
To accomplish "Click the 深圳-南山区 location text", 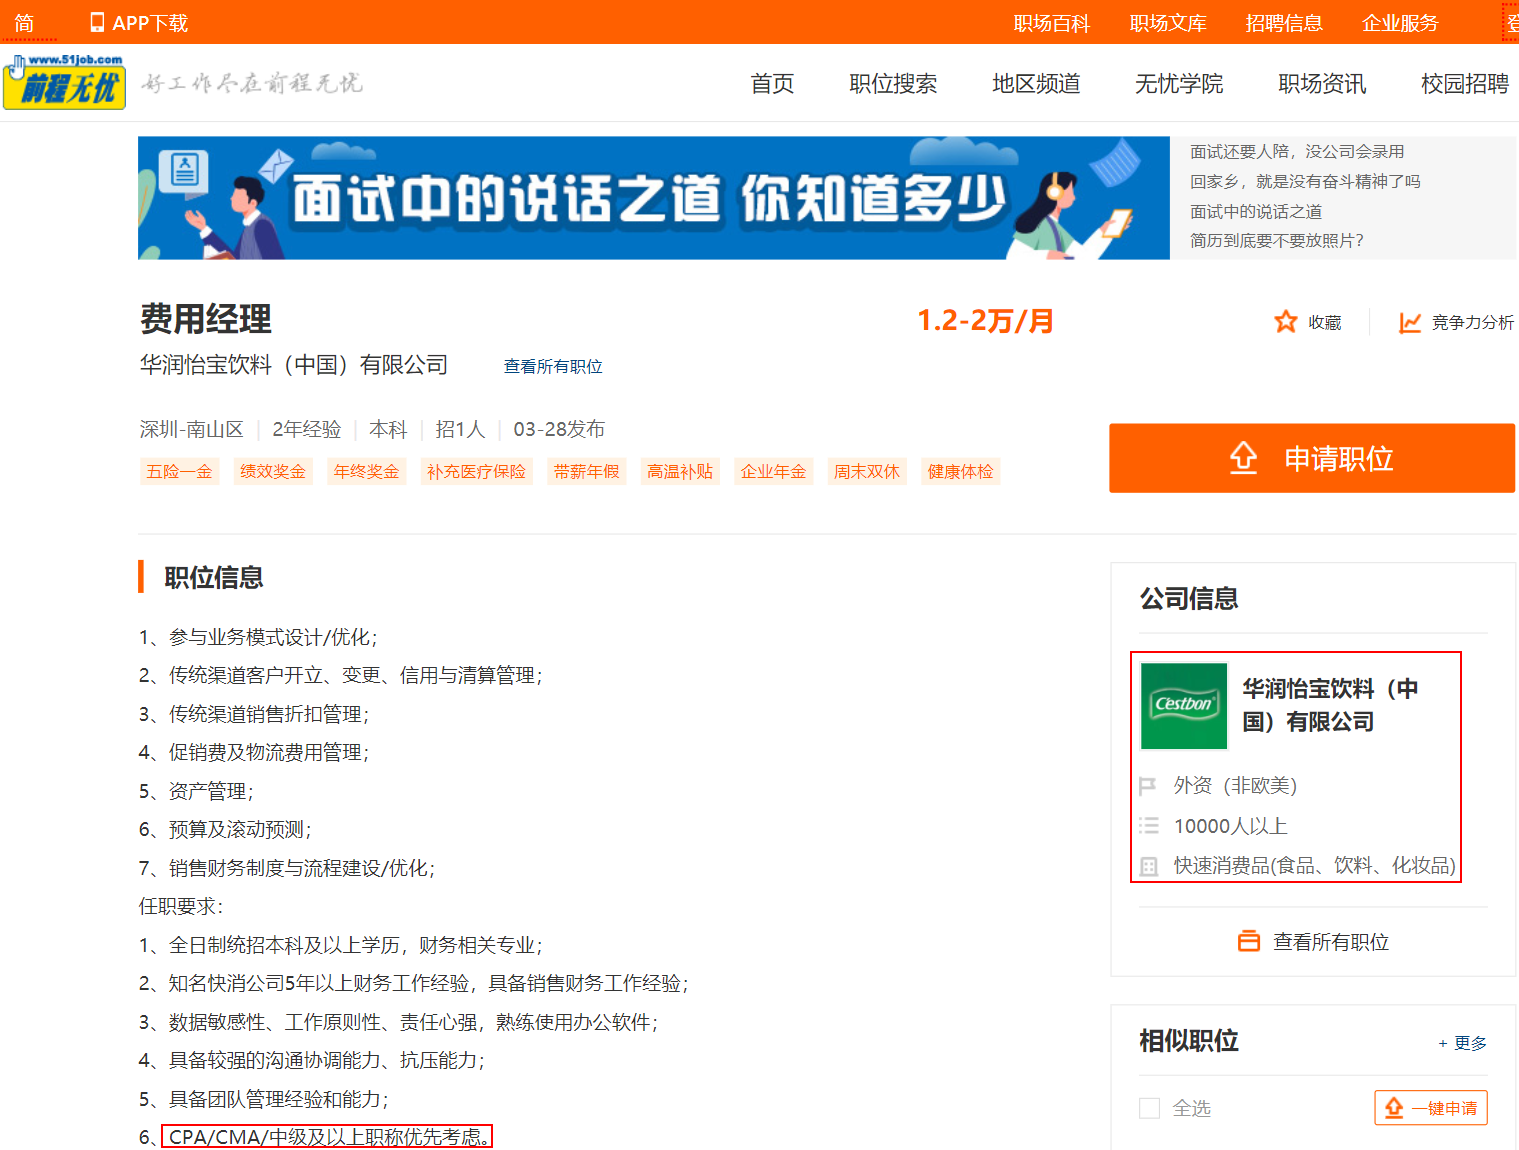I will pyautogui.click(x=192, y=429).
